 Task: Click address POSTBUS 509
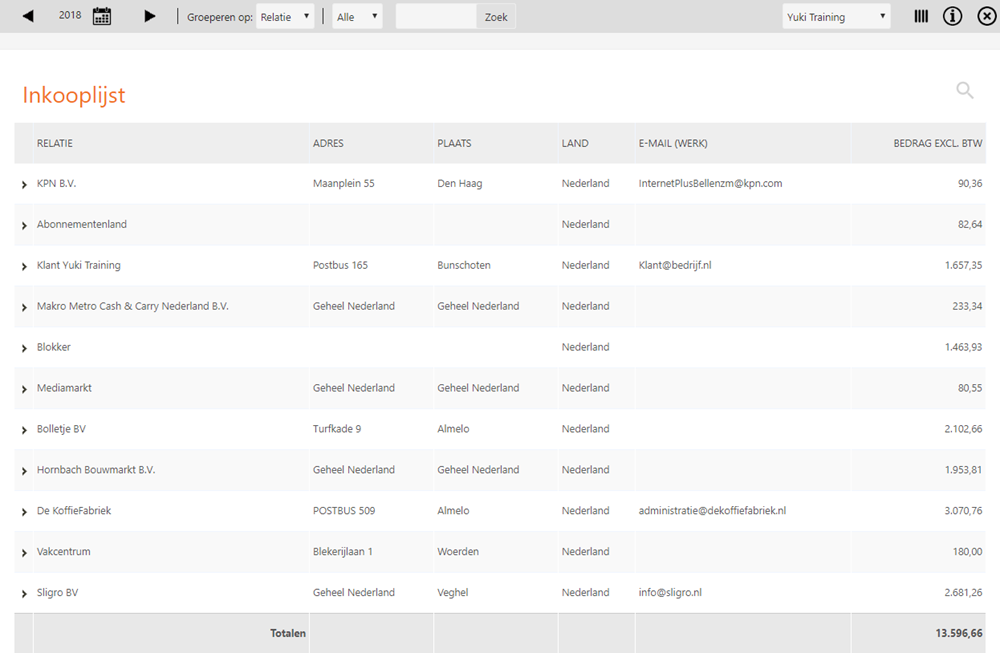pos(344,510)
